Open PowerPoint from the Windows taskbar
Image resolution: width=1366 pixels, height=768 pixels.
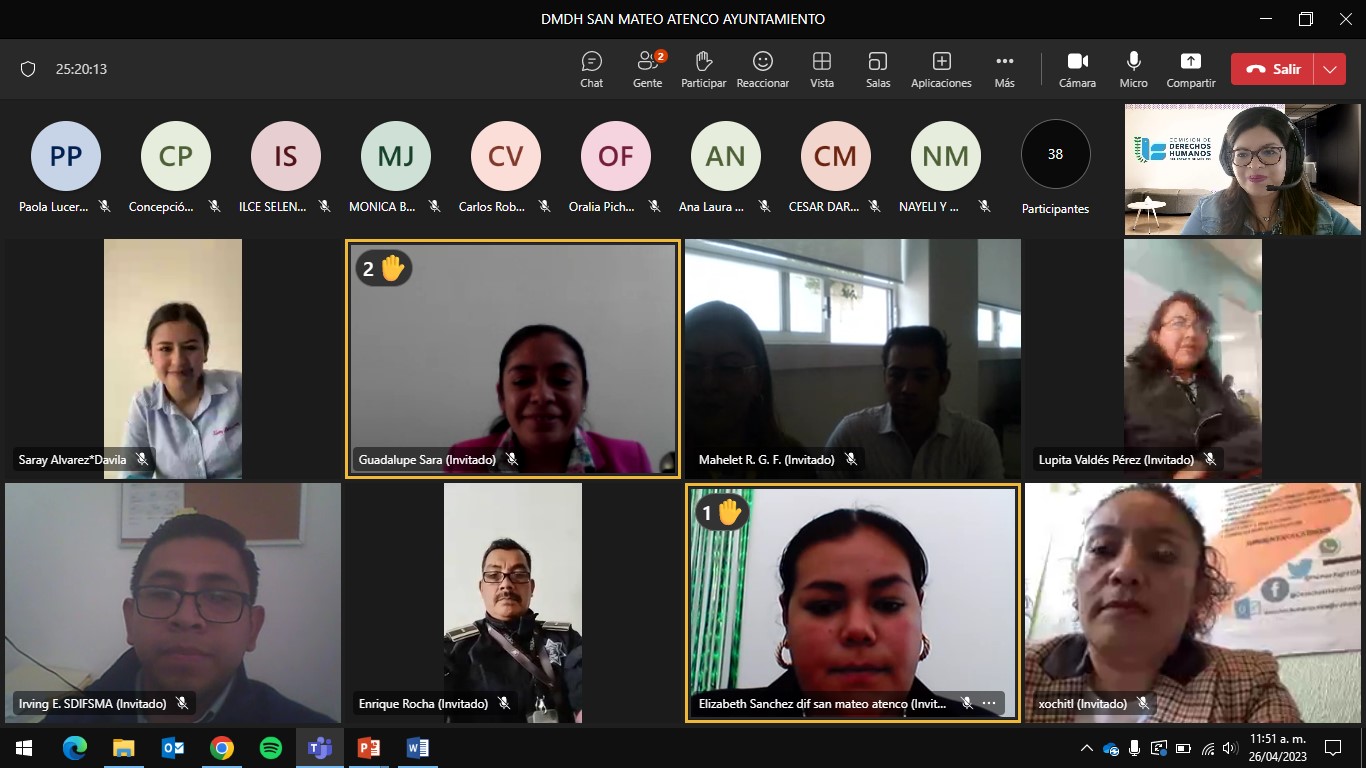(x=369, y=748)
